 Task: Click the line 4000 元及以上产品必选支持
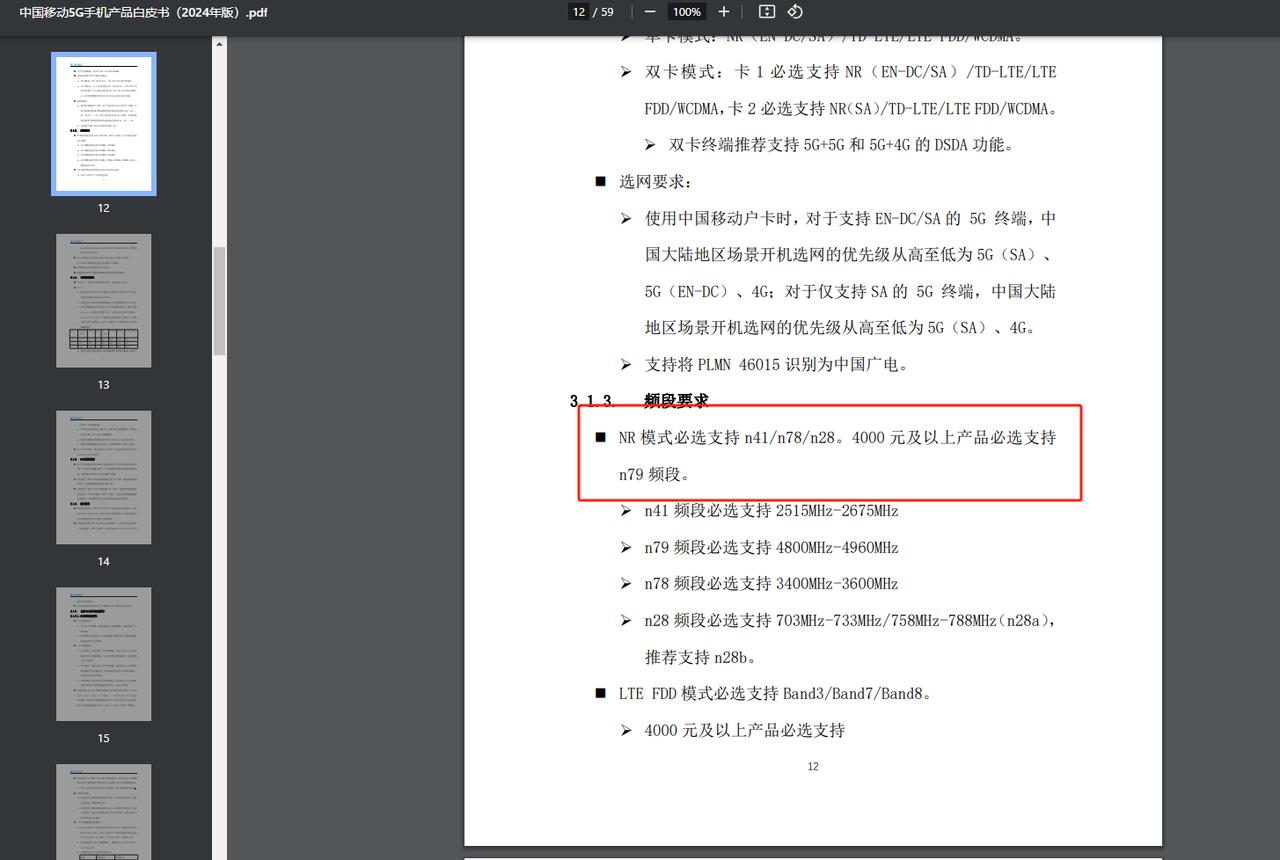tap(744, 731)
